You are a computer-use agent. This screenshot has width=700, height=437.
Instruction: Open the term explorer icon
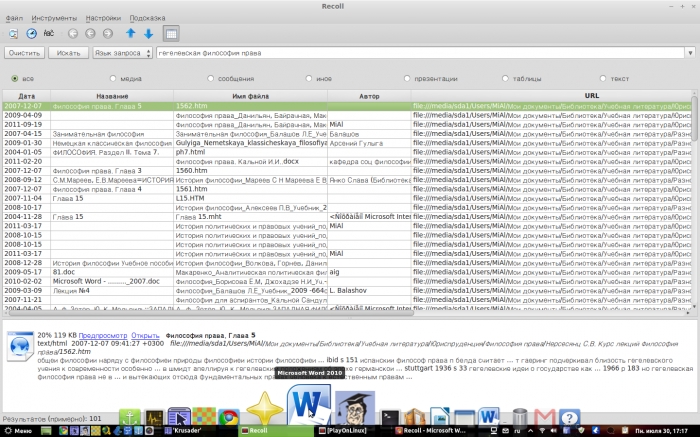[x=47, y=33]
